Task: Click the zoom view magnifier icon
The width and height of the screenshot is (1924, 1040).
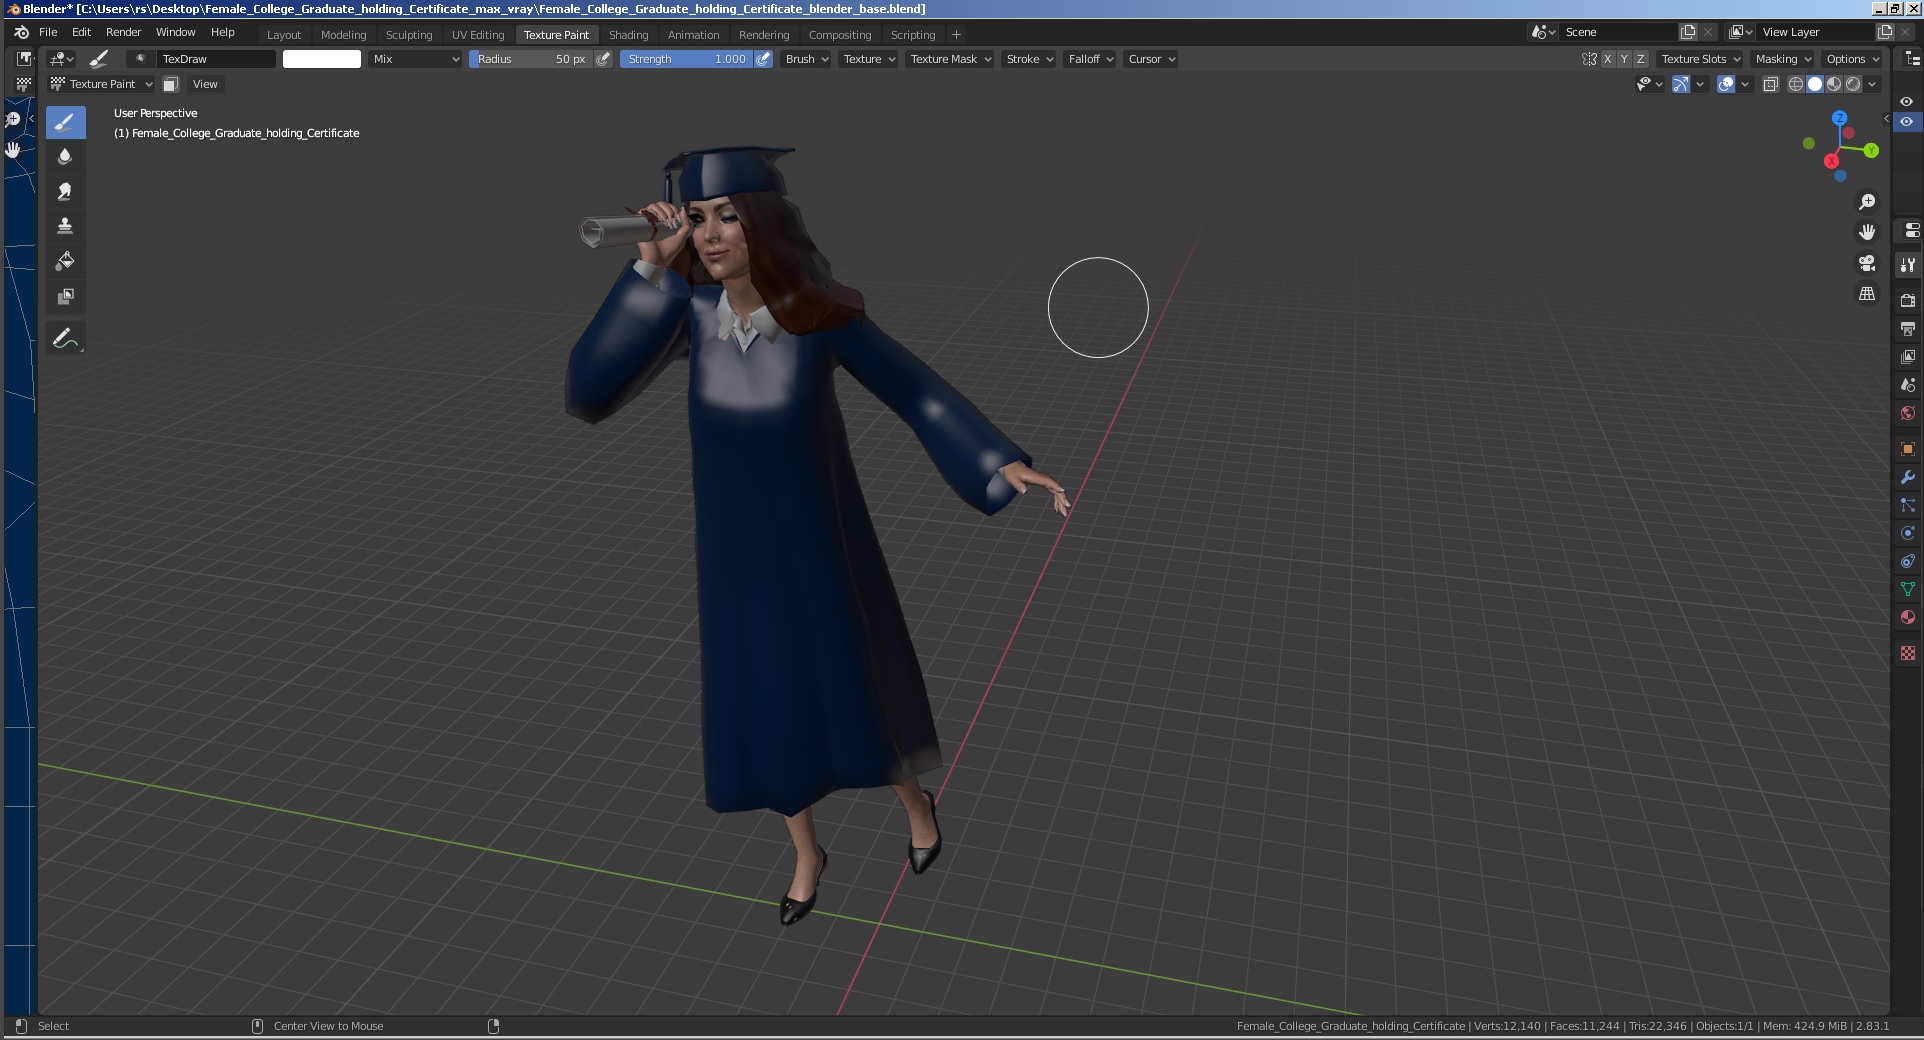Action: (x=1867, y=202)
